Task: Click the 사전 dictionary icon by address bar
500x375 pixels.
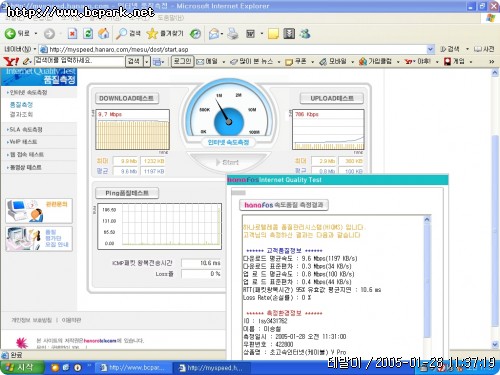Action: coord(484,49)
